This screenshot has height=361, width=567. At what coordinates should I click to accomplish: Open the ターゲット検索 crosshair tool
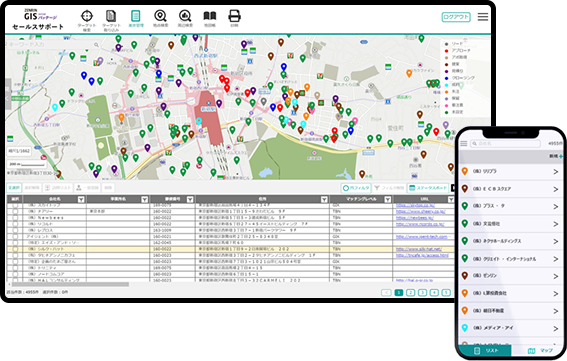(x=86, y=16)
